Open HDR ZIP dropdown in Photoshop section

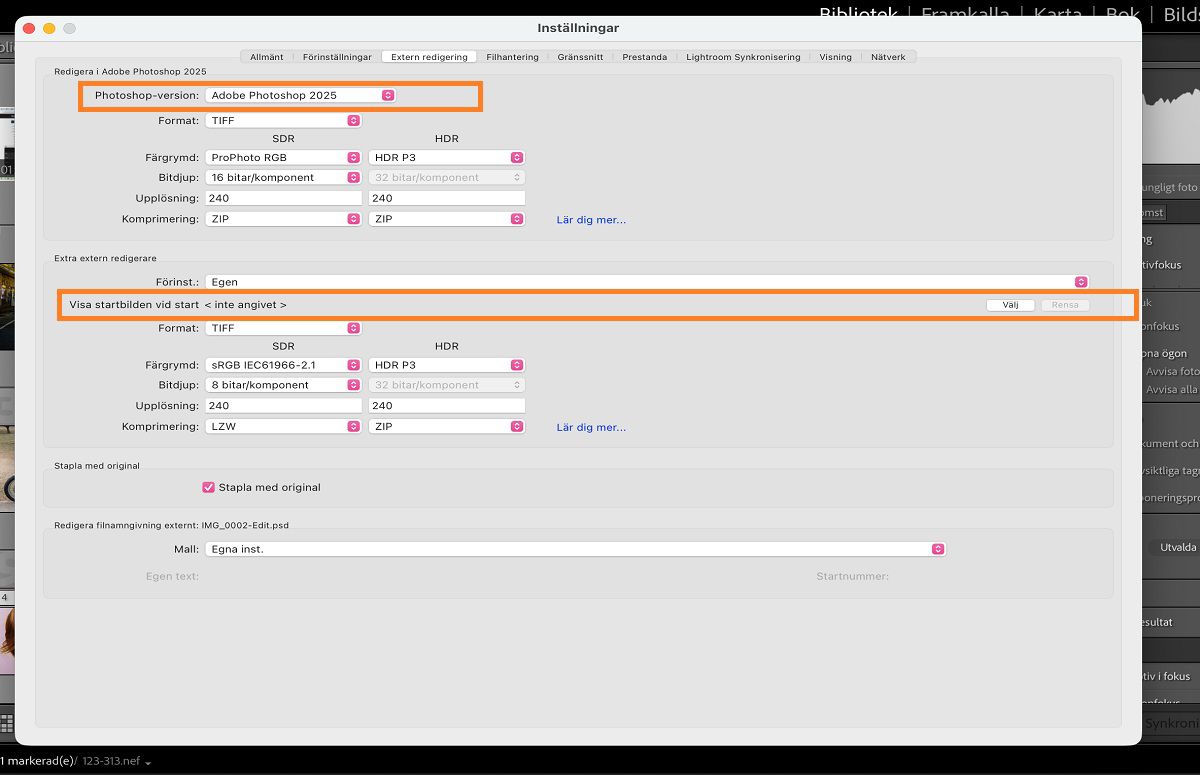click(447, 218)
